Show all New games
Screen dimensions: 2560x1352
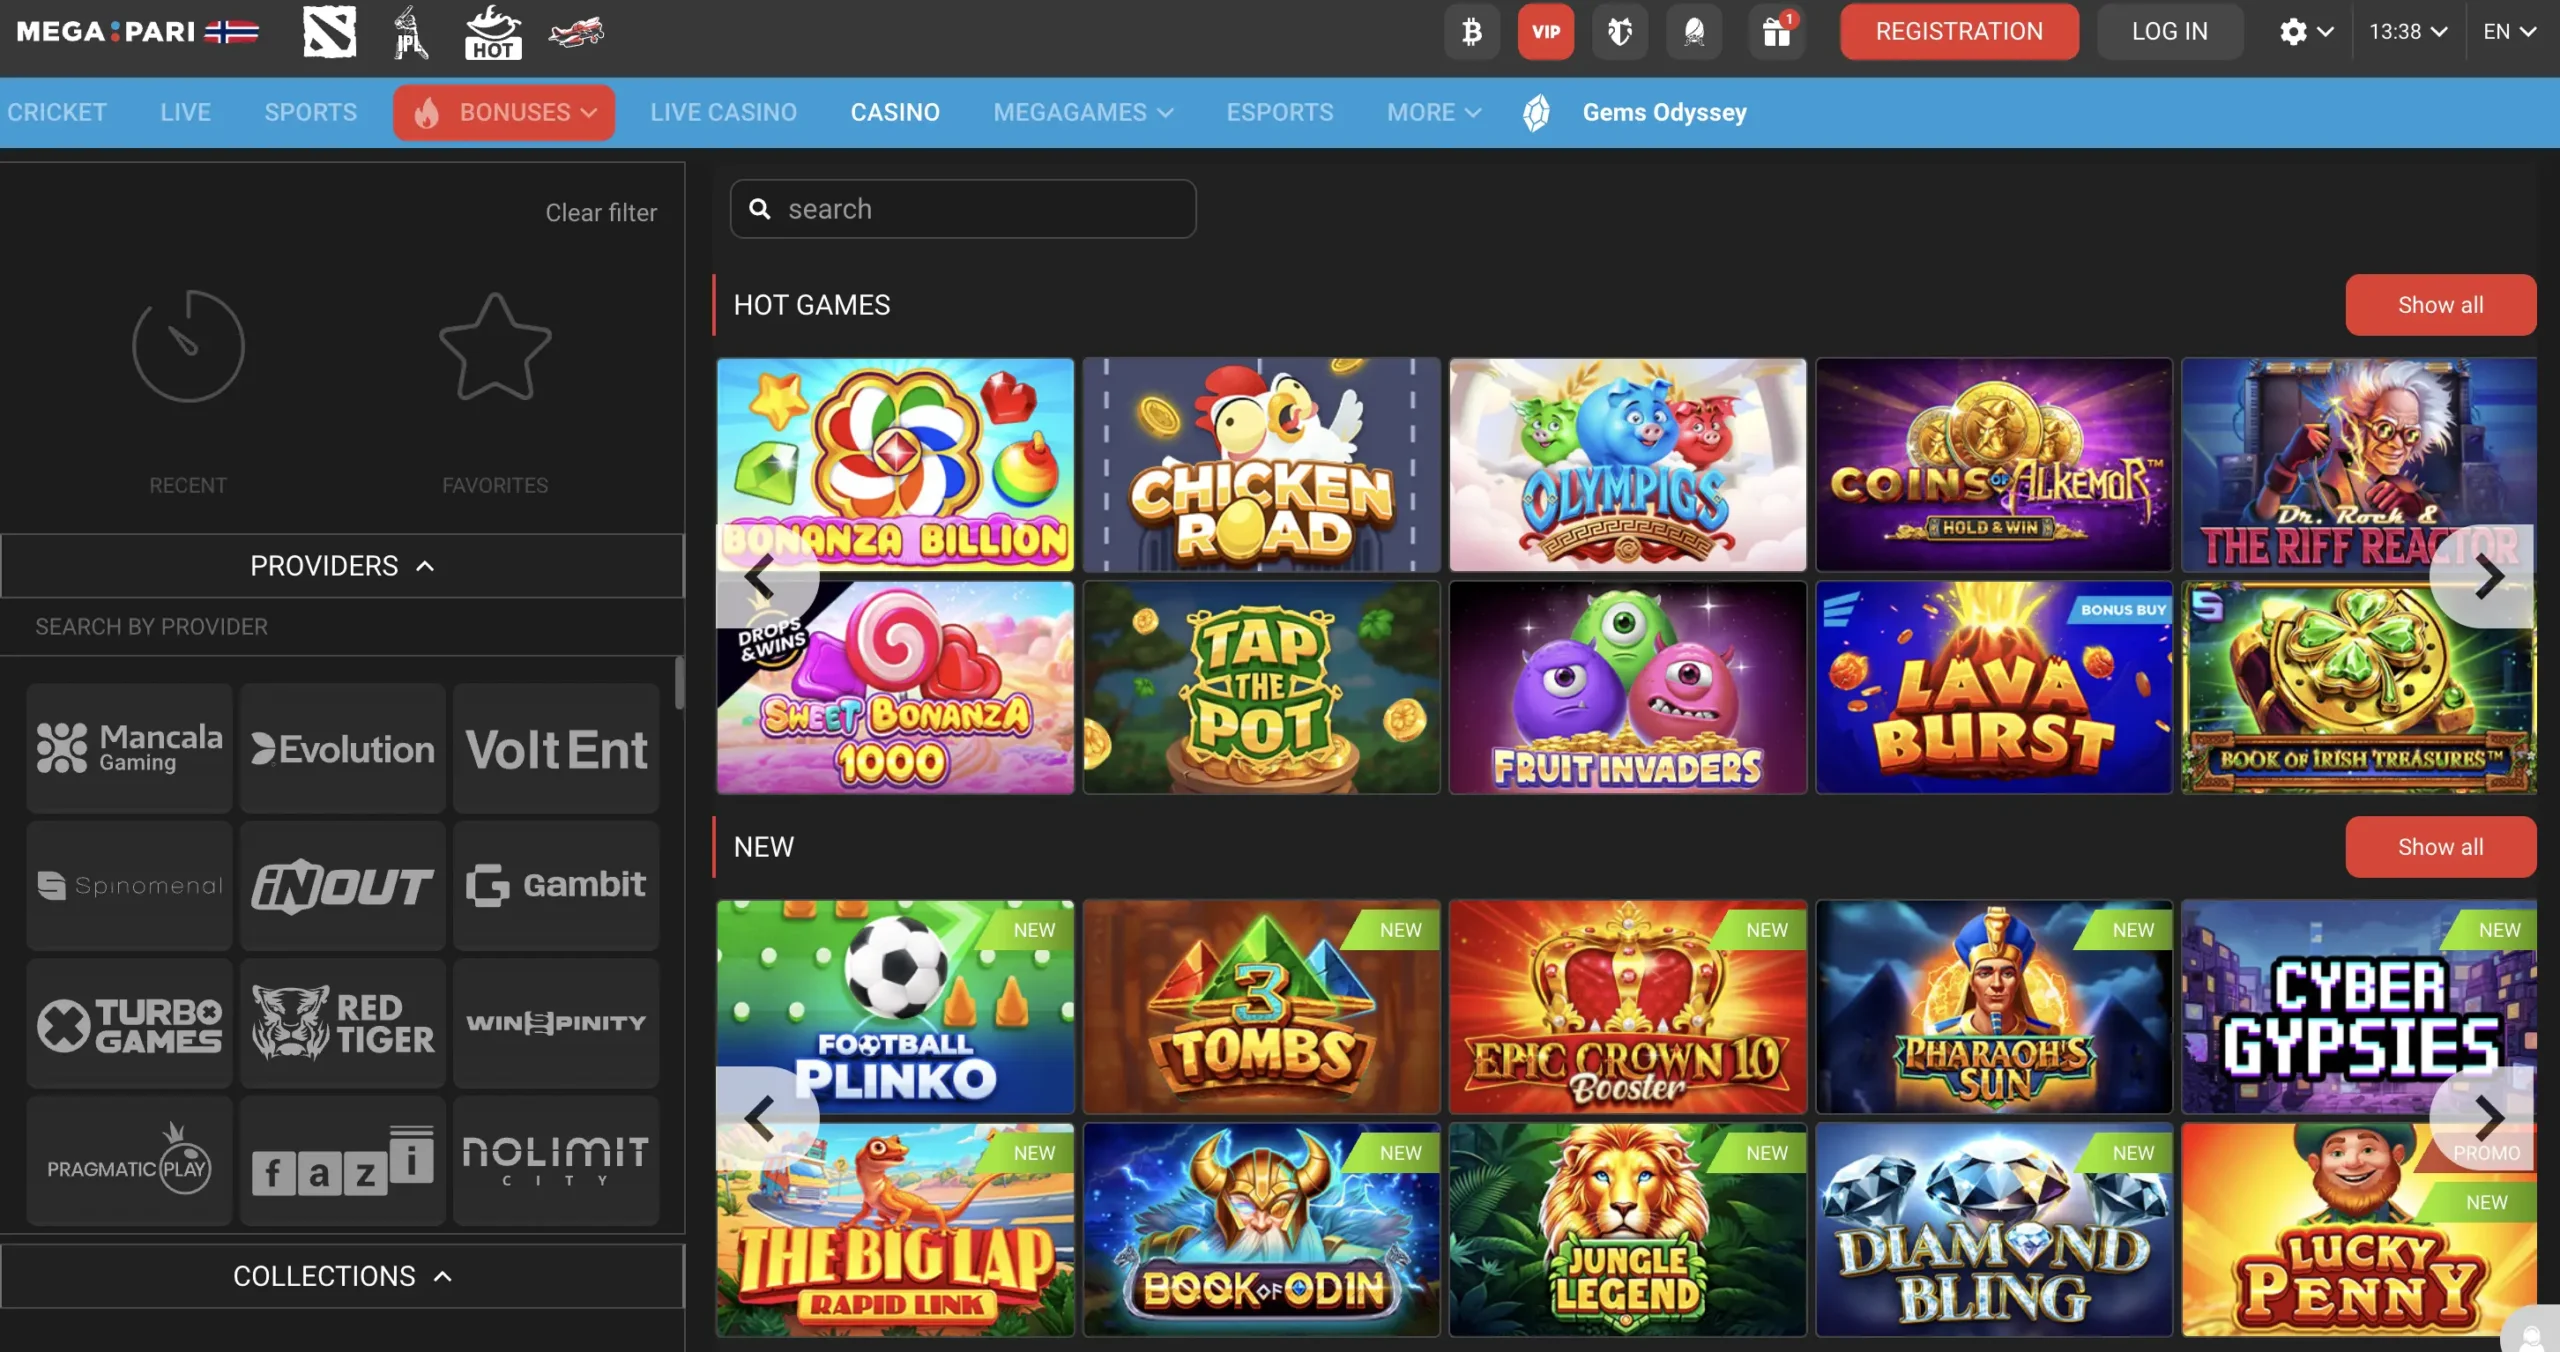click(x=2440, y=847)
